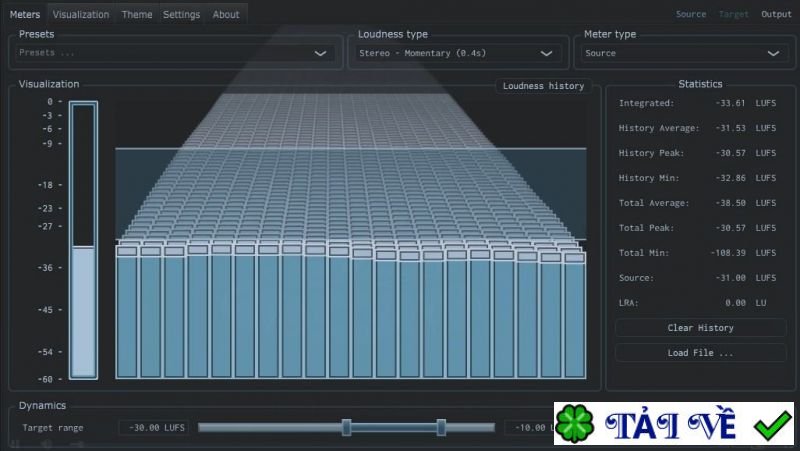The height and width of the screenshot is (451, 800).
Task: Click the Load File button
Action: pos(700,353)
